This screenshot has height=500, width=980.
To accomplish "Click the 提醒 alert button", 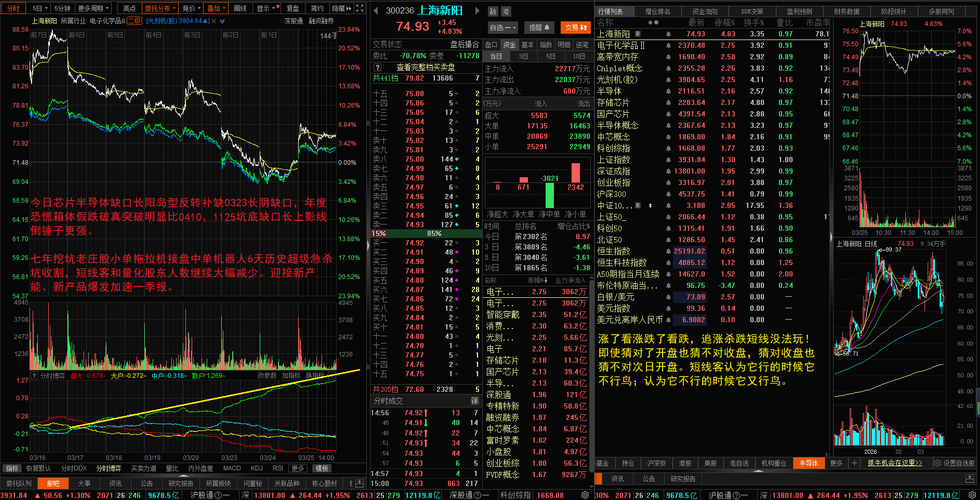I will click(x=539, y=28).
